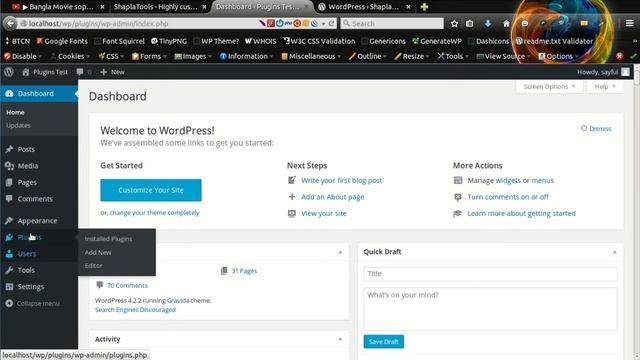Image resolution: width=640 pixels, height=360 pixels.
Task: Choose Installed Plugins from flyout menu
Action: [108, 239]
